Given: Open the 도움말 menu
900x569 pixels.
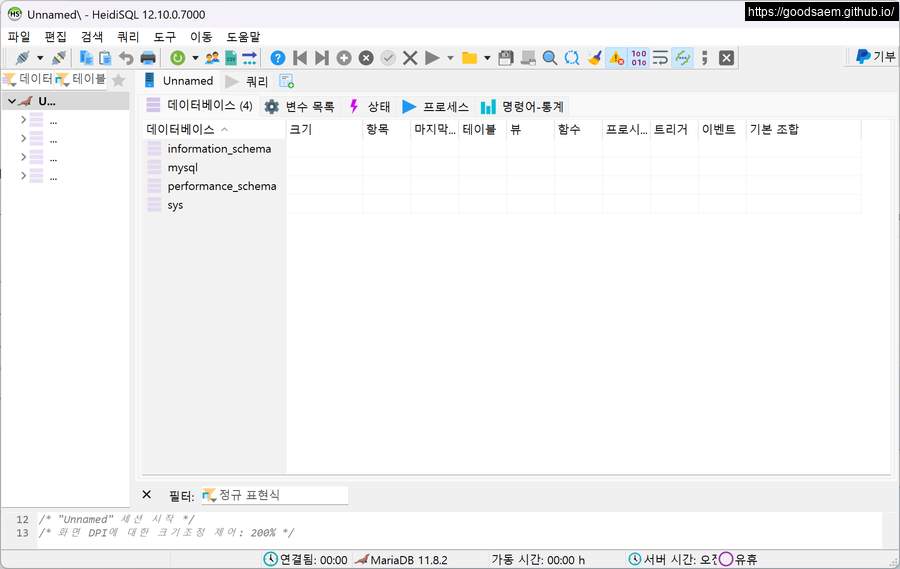Looking at the screenshot, I should (243, 37).
